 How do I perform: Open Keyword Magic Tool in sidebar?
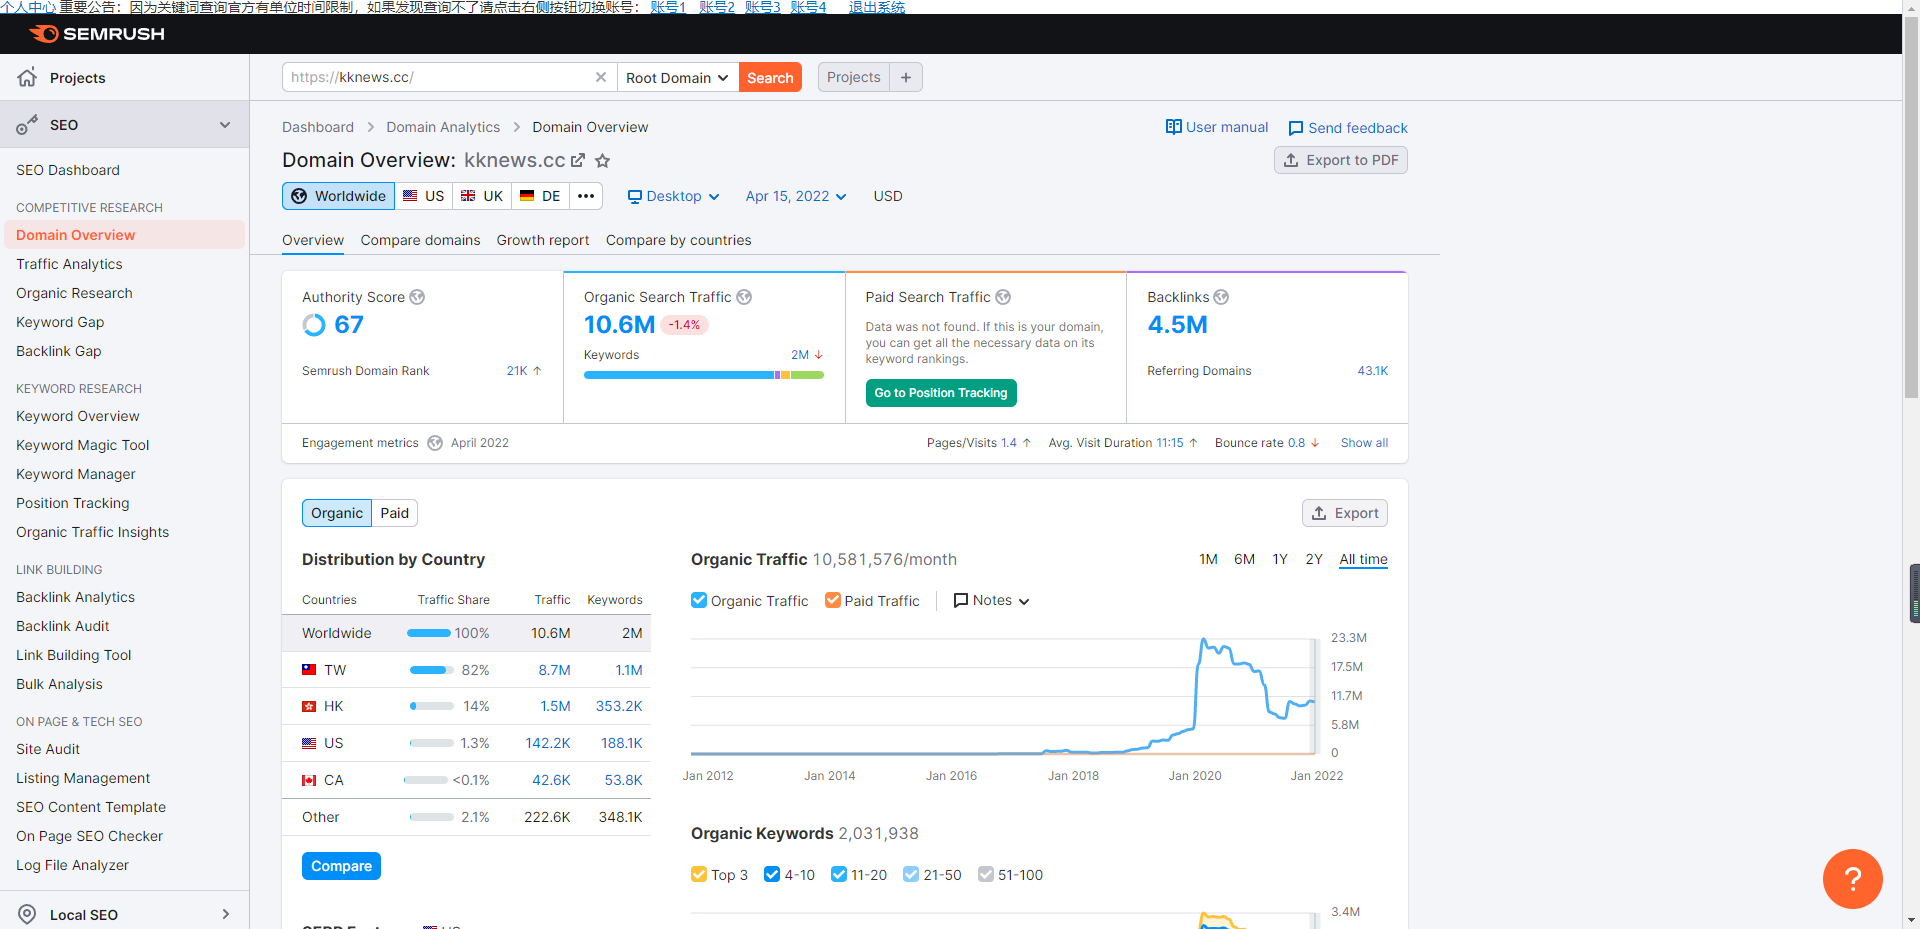(x=82, y=445)
